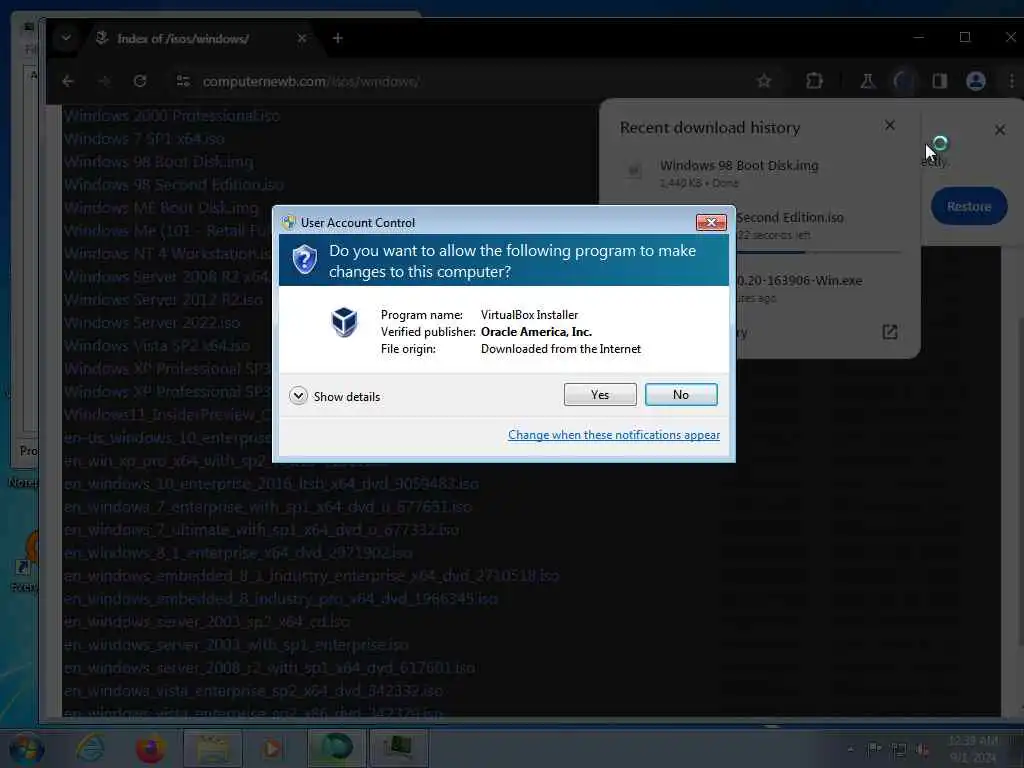1024x768 pixels.
Task: Open Windows Media Player from taskbar
Action: pos(272,748)
